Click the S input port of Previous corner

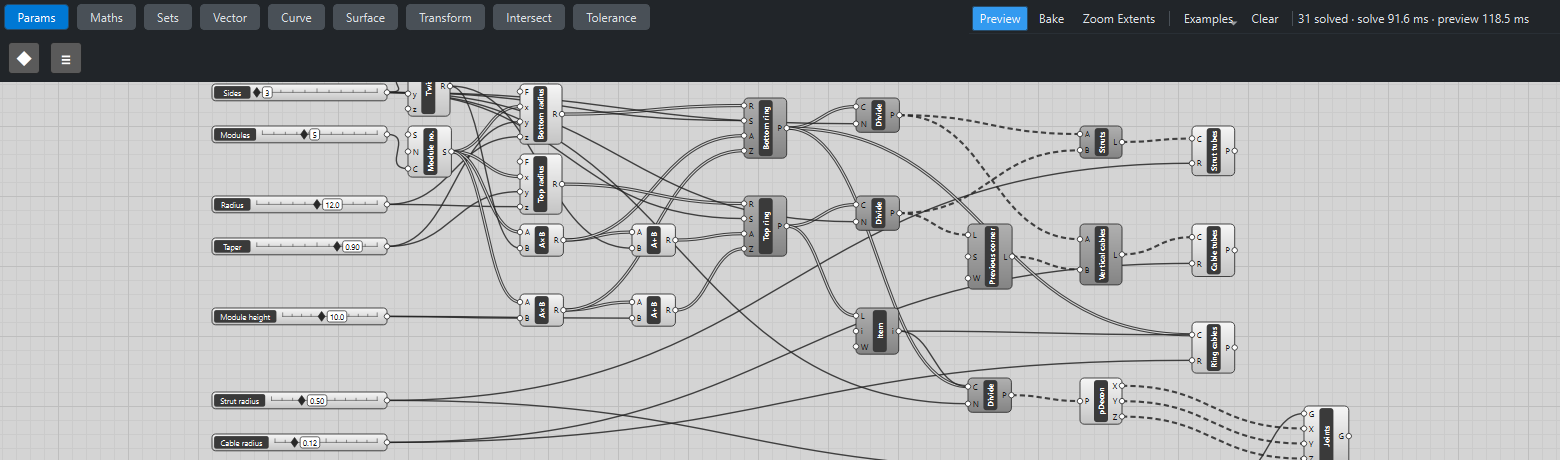tap(970, 256)
